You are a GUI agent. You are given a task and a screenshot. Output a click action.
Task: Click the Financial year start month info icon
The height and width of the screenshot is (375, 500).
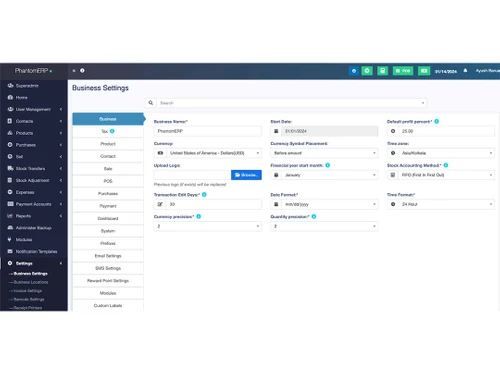coord(328,165)
